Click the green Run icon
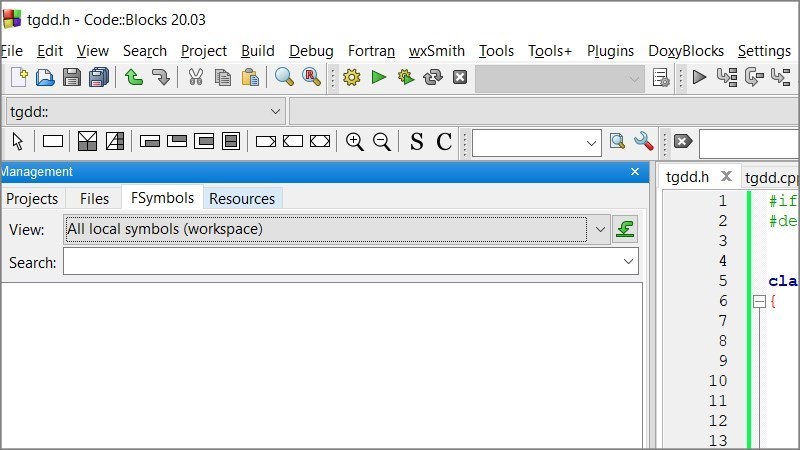The image size is (800, 450). [x=379, y=78]
